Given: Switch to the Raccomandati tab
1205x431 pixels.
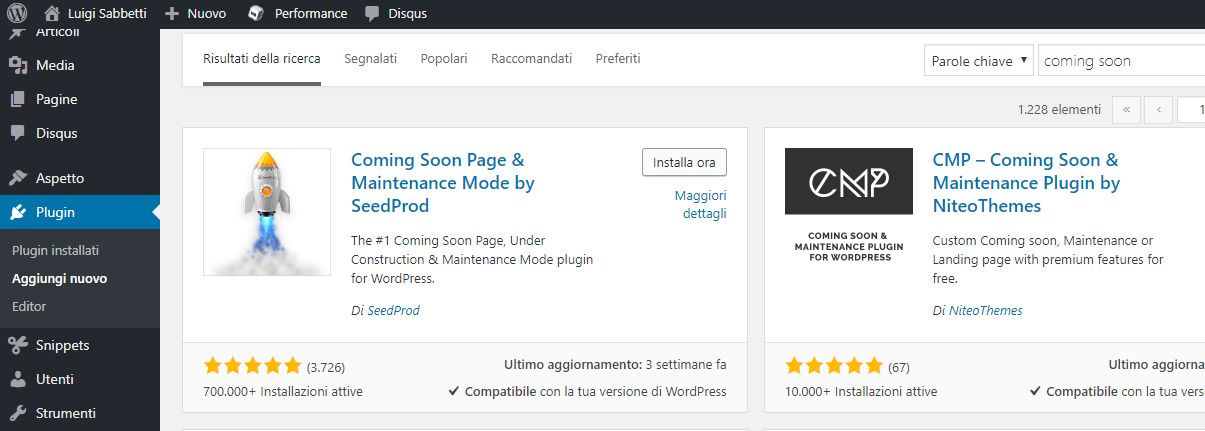Looking at the screenshot, I should coord(531,59).
